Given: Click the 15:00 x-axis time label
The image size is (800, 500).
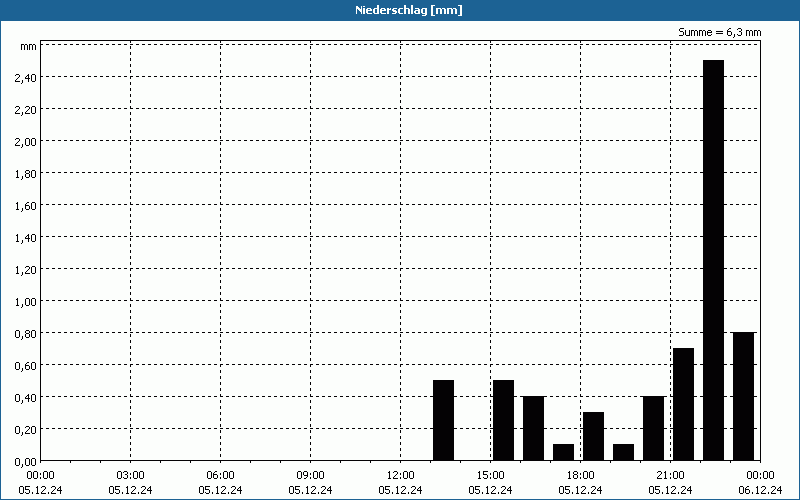Looking at the screenshot, I should point(490,476).
